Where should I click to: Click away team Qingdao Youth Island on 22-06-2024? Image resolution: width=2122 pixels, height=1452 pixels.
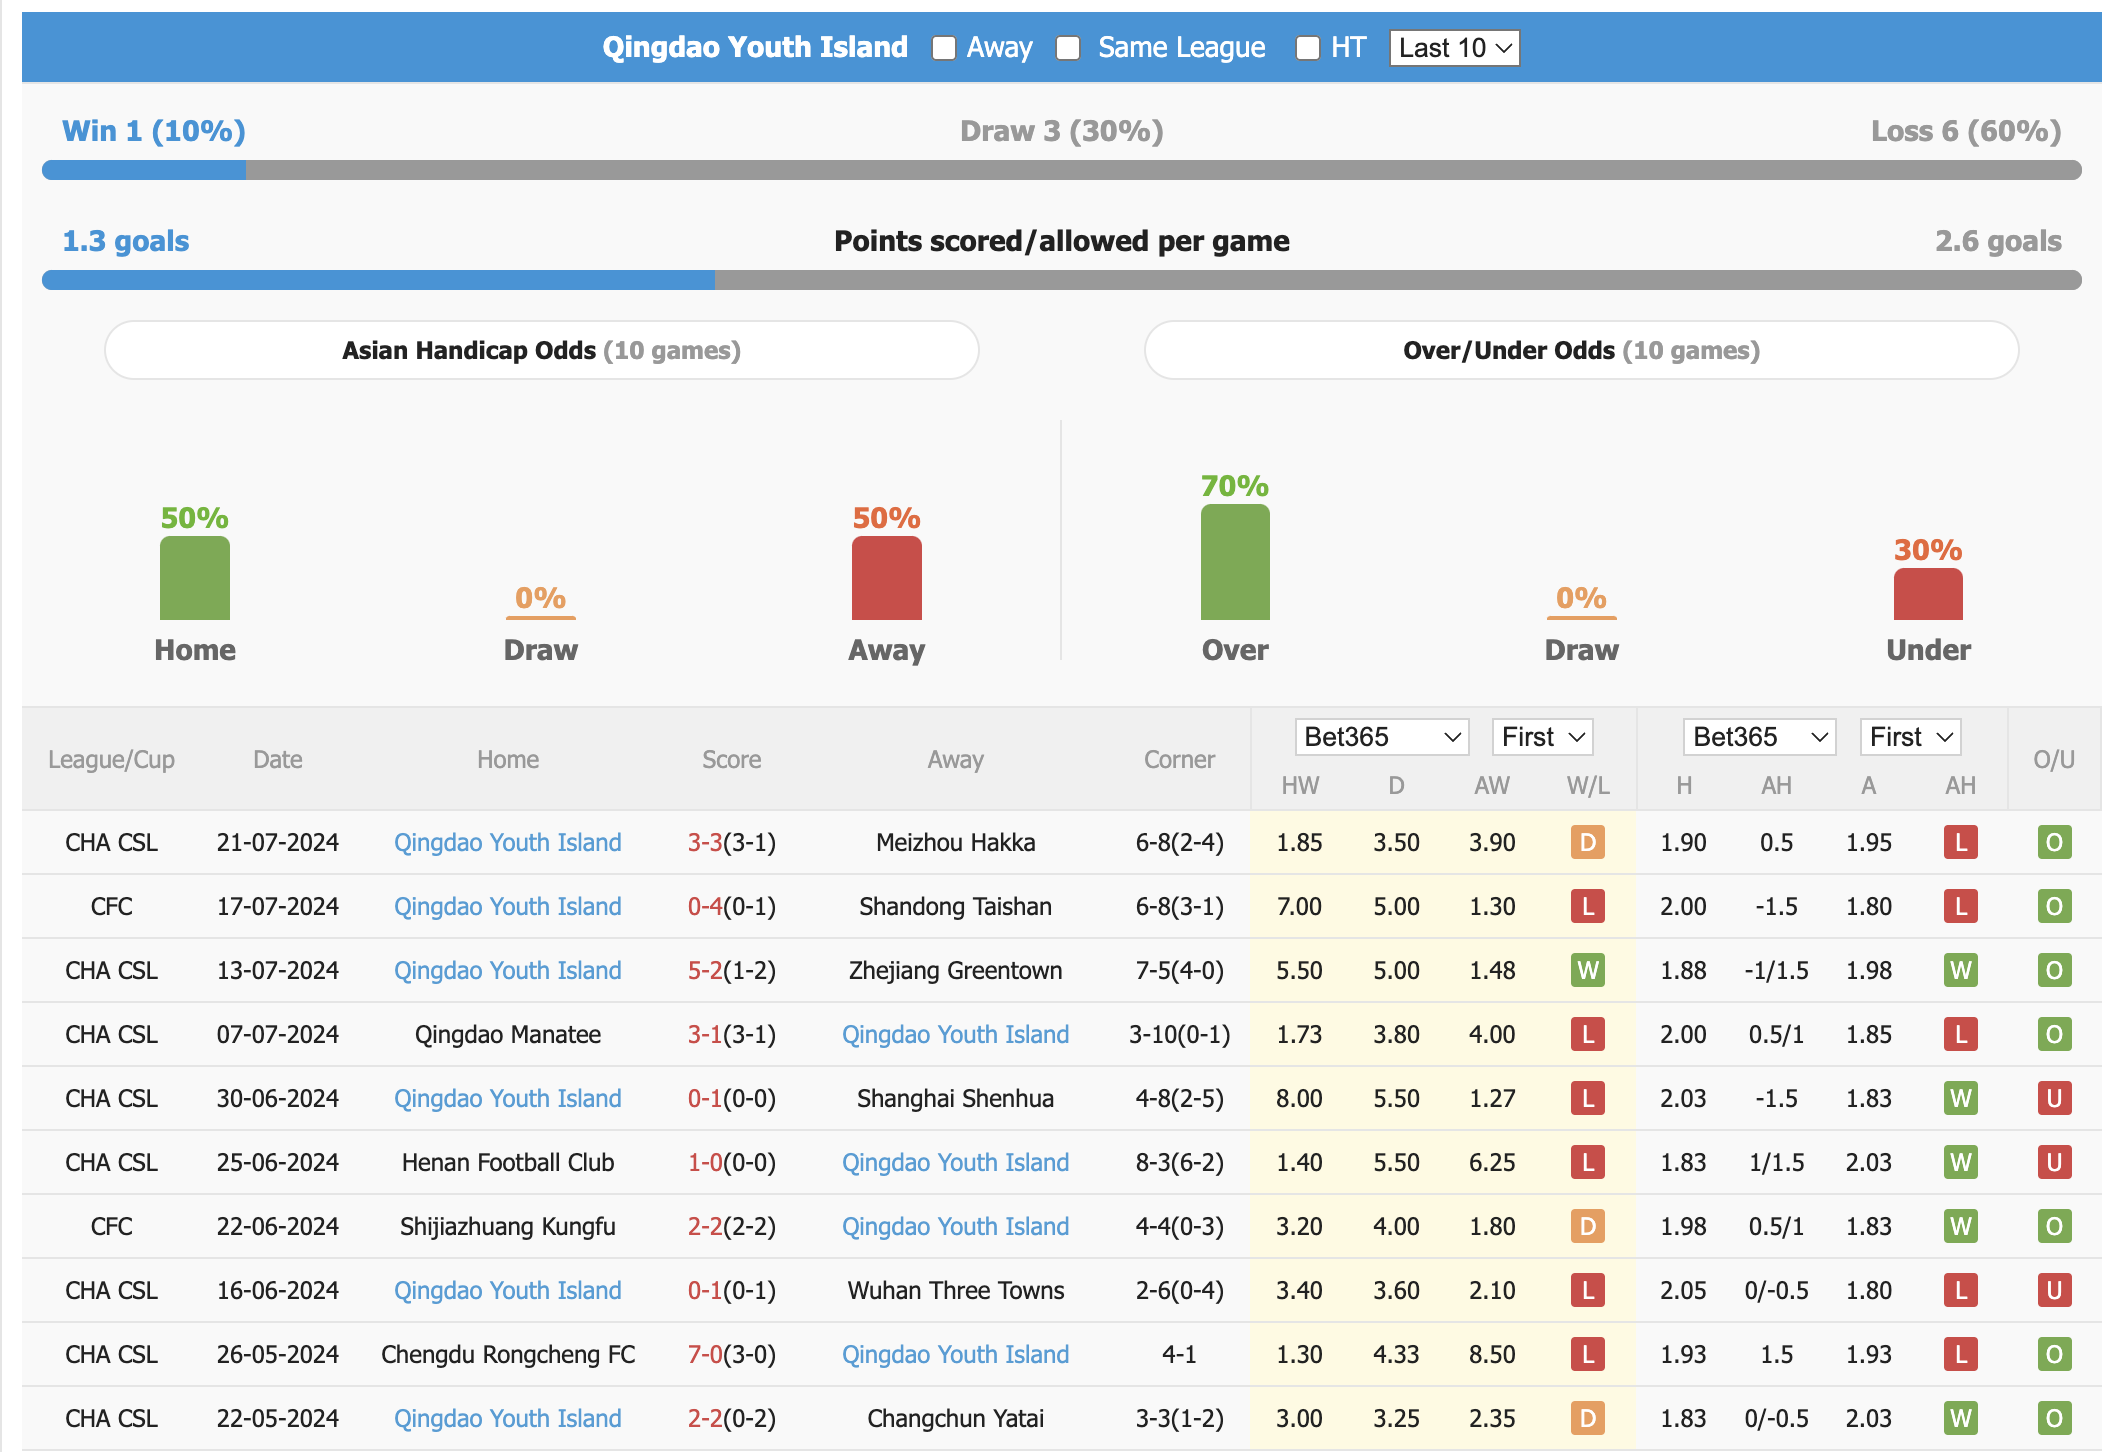pos(955,1227)
